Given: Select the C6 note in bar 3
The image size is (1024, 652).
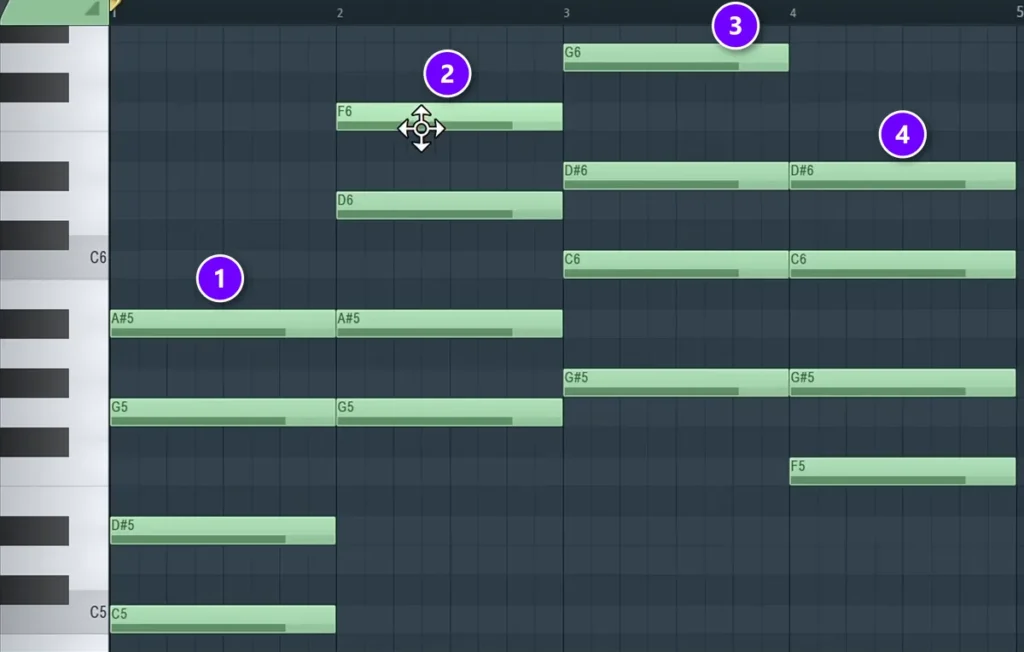Looking at the screenshot, I should point(676,265).
